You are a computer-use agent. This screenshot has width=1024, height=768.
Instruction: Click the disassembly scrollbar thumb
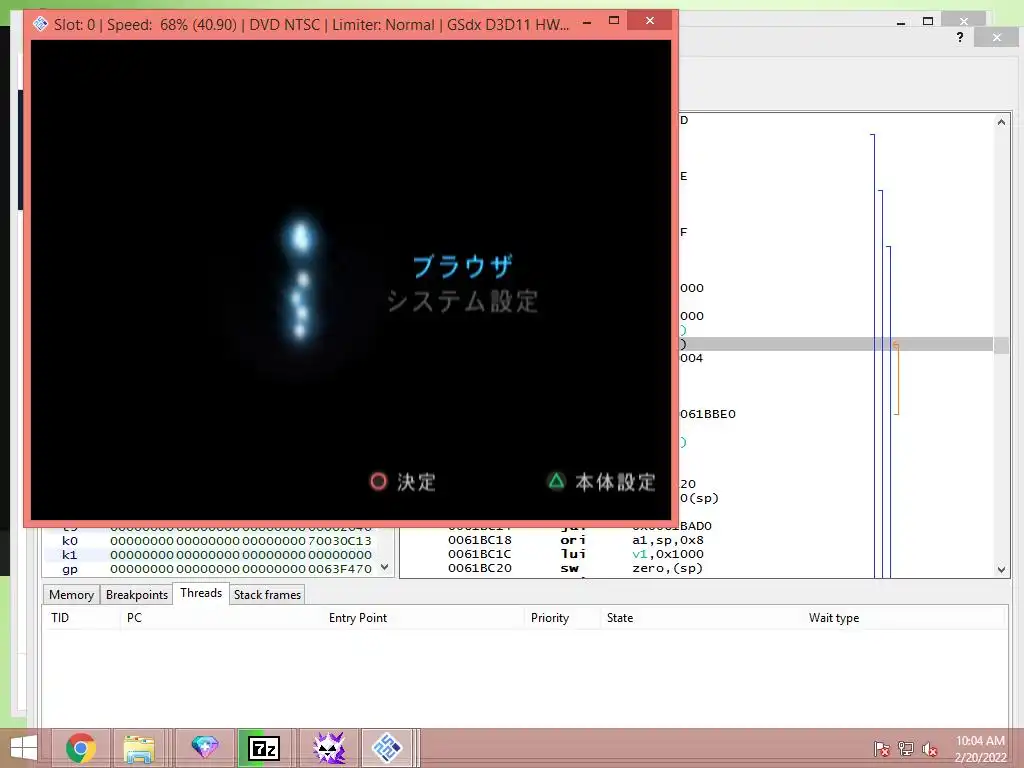pyautogui.click(x=1001, y=344)
